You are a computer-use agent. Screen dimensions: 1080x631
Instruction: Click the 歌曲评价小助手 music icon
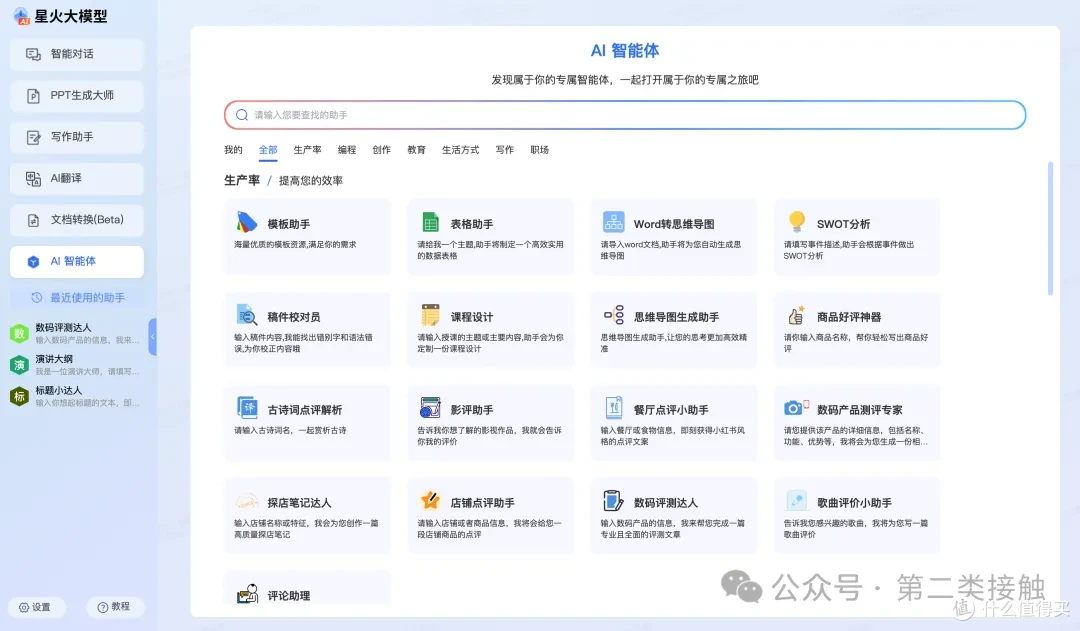pos(796,500)
